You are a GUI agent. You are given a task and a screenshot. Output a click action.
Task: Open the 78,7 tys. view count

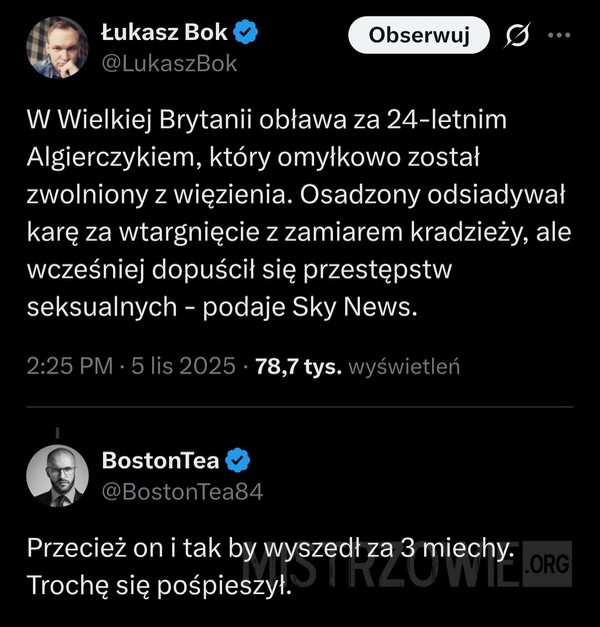[299, 367]
